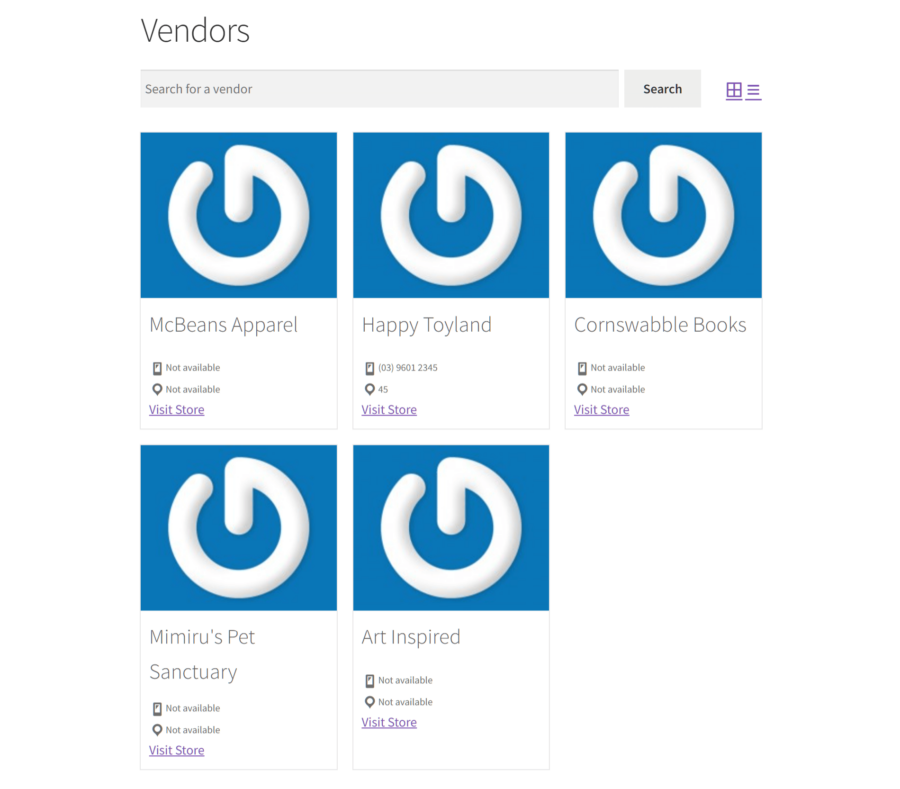The height and width of the screenshot is (789, 900).
Task: Click Art Inspired's store logo
Action: [x=450, y=527]
